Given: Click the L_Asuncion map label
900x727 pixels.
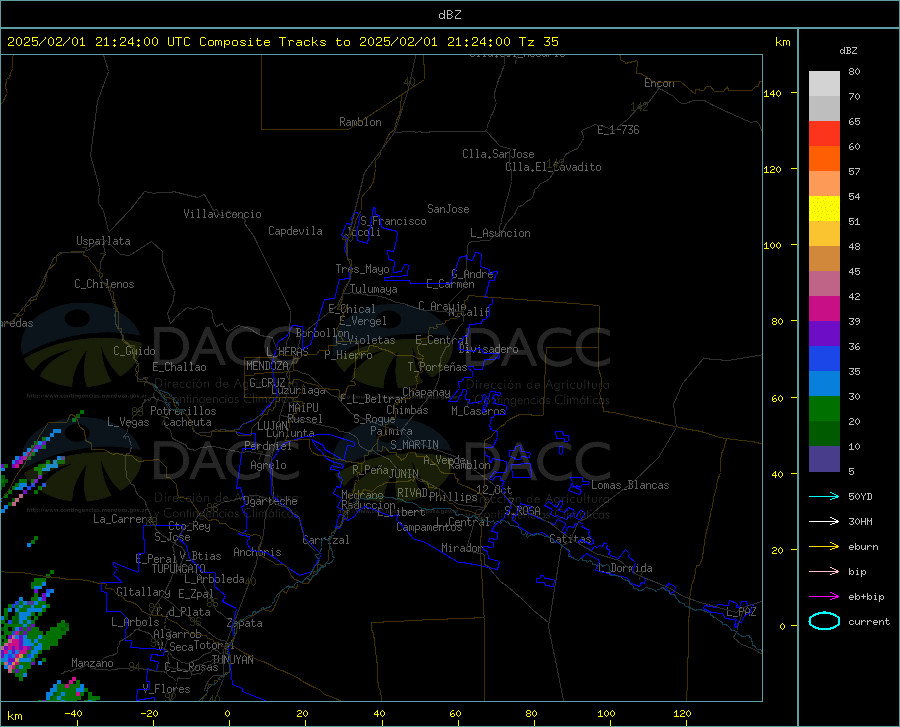Looking at the screenshot, I should pos(500,233).
